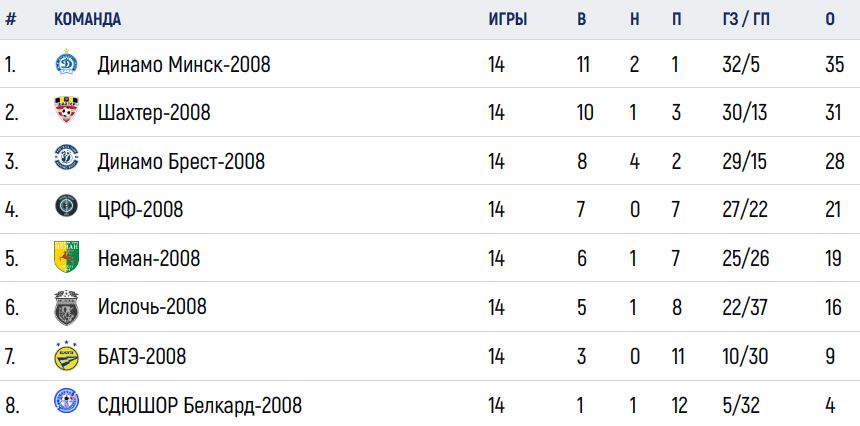This screenshot has height=426, width=860.
Task: Open the Динамо Минск-2008 team link
Action: pos(184,65)
